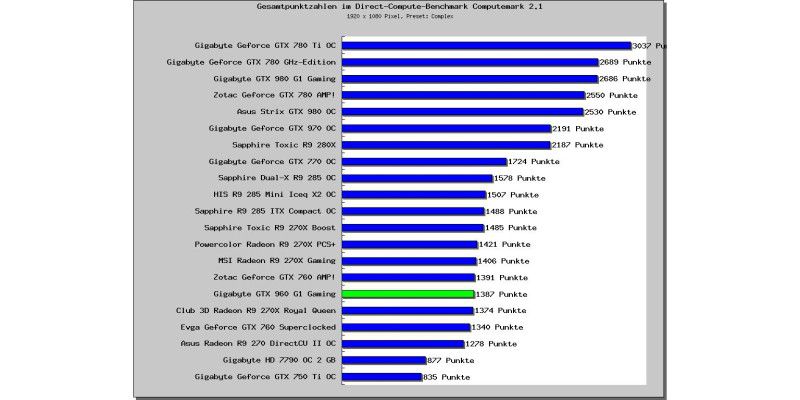Viewport: 800px width, 400px height.
Task: Click the blue bar for Evga GTX 760 Superclocked
Action: [406, 327]
